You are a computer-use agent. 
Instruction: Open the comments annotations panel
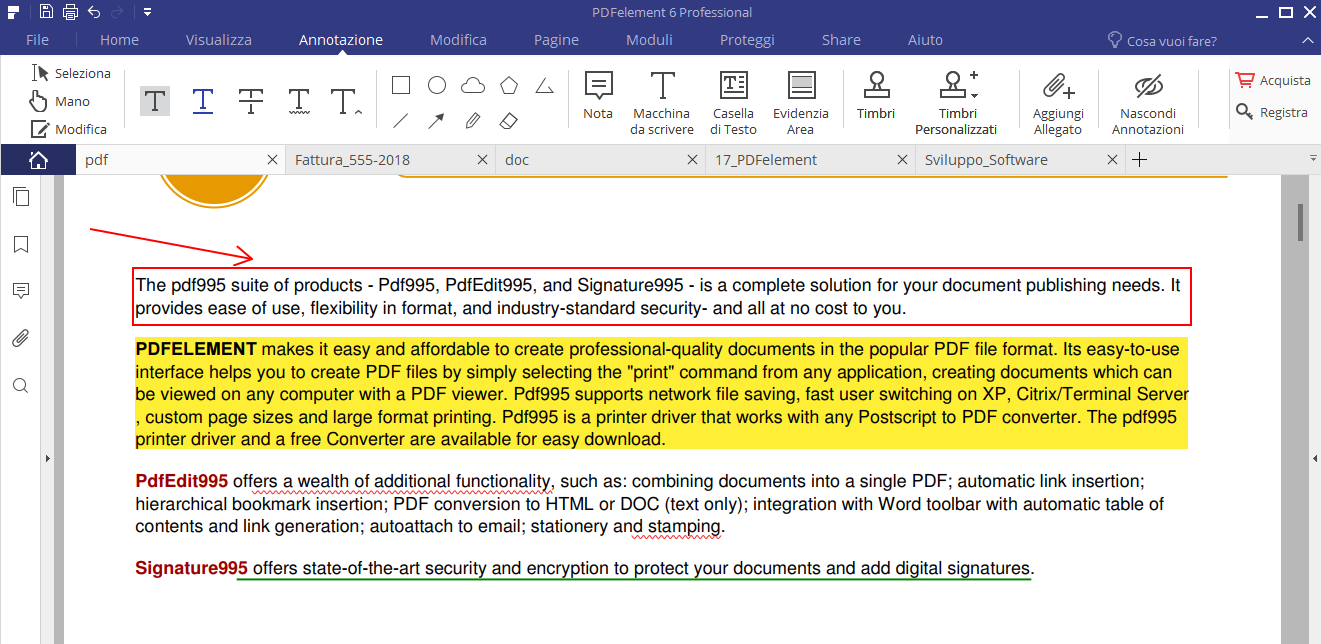tap(20, 291)
